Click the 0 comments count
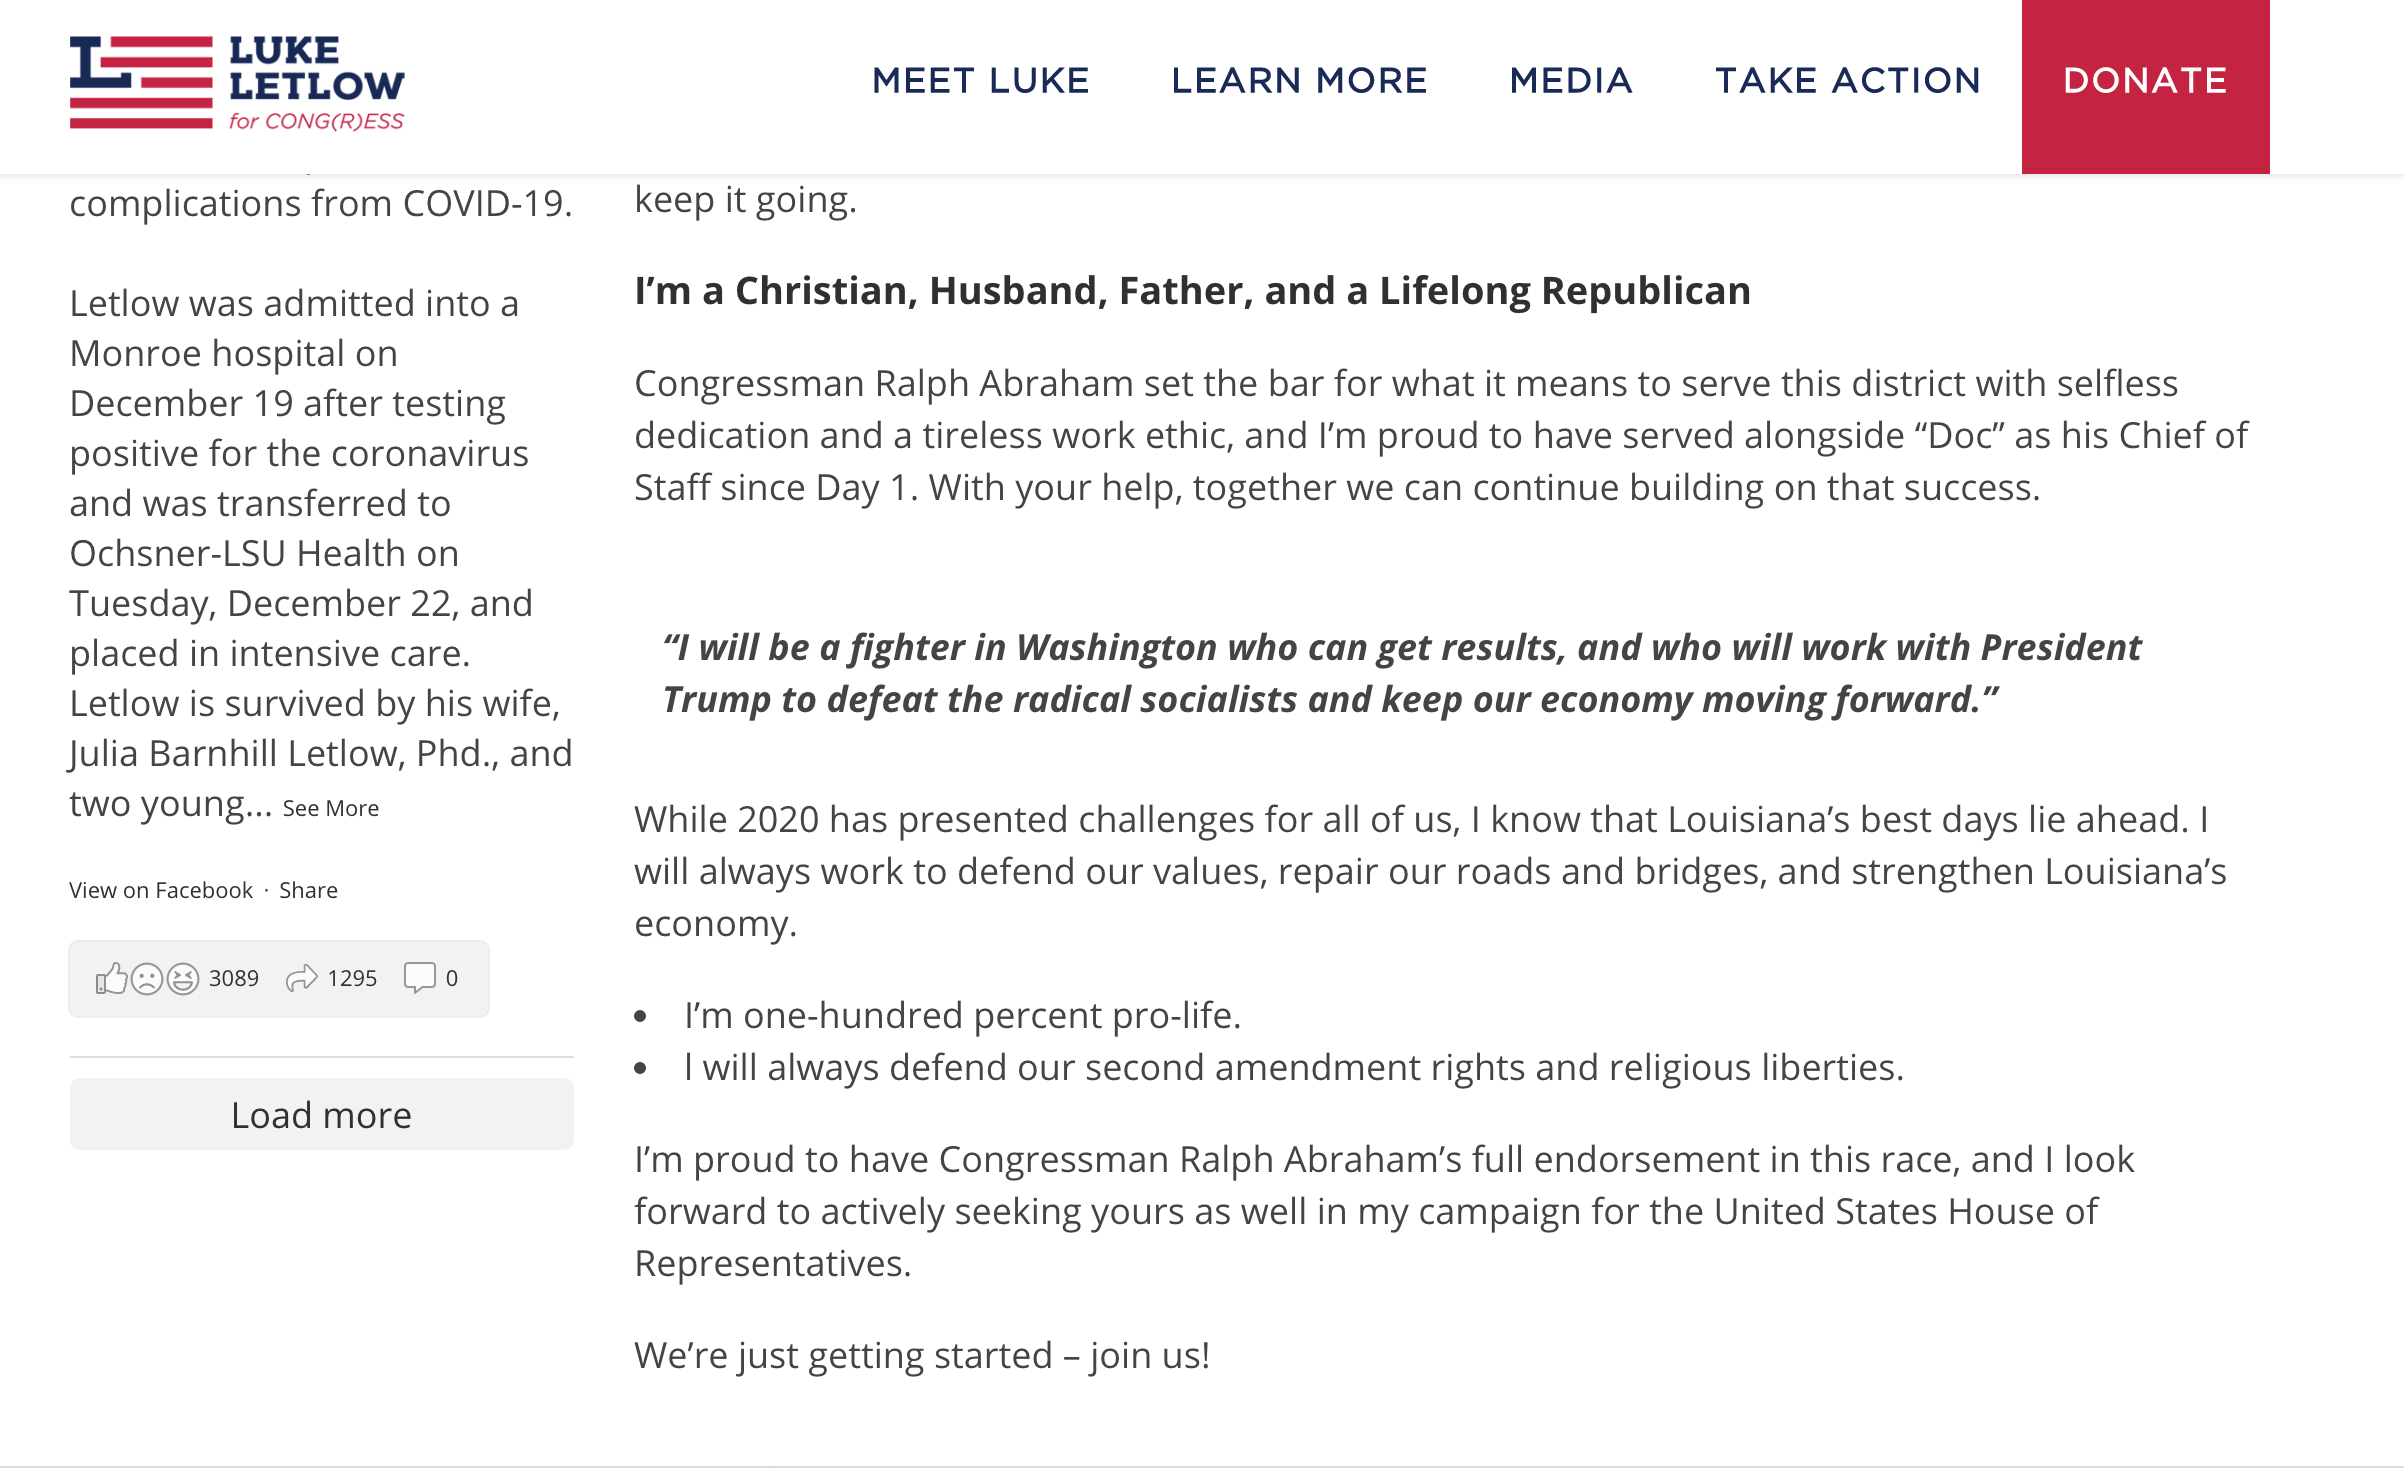 coord(452,978)
